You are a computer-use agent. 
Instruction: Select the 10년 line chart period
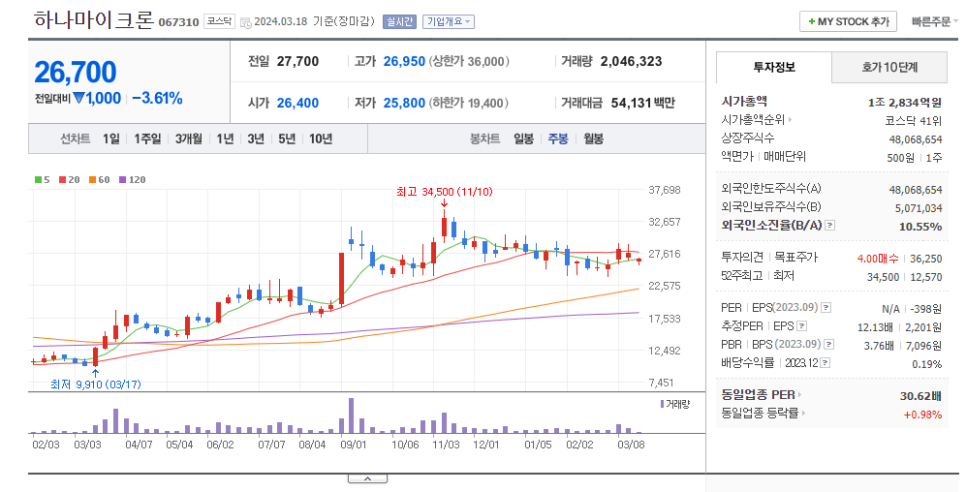pos(320,139)
